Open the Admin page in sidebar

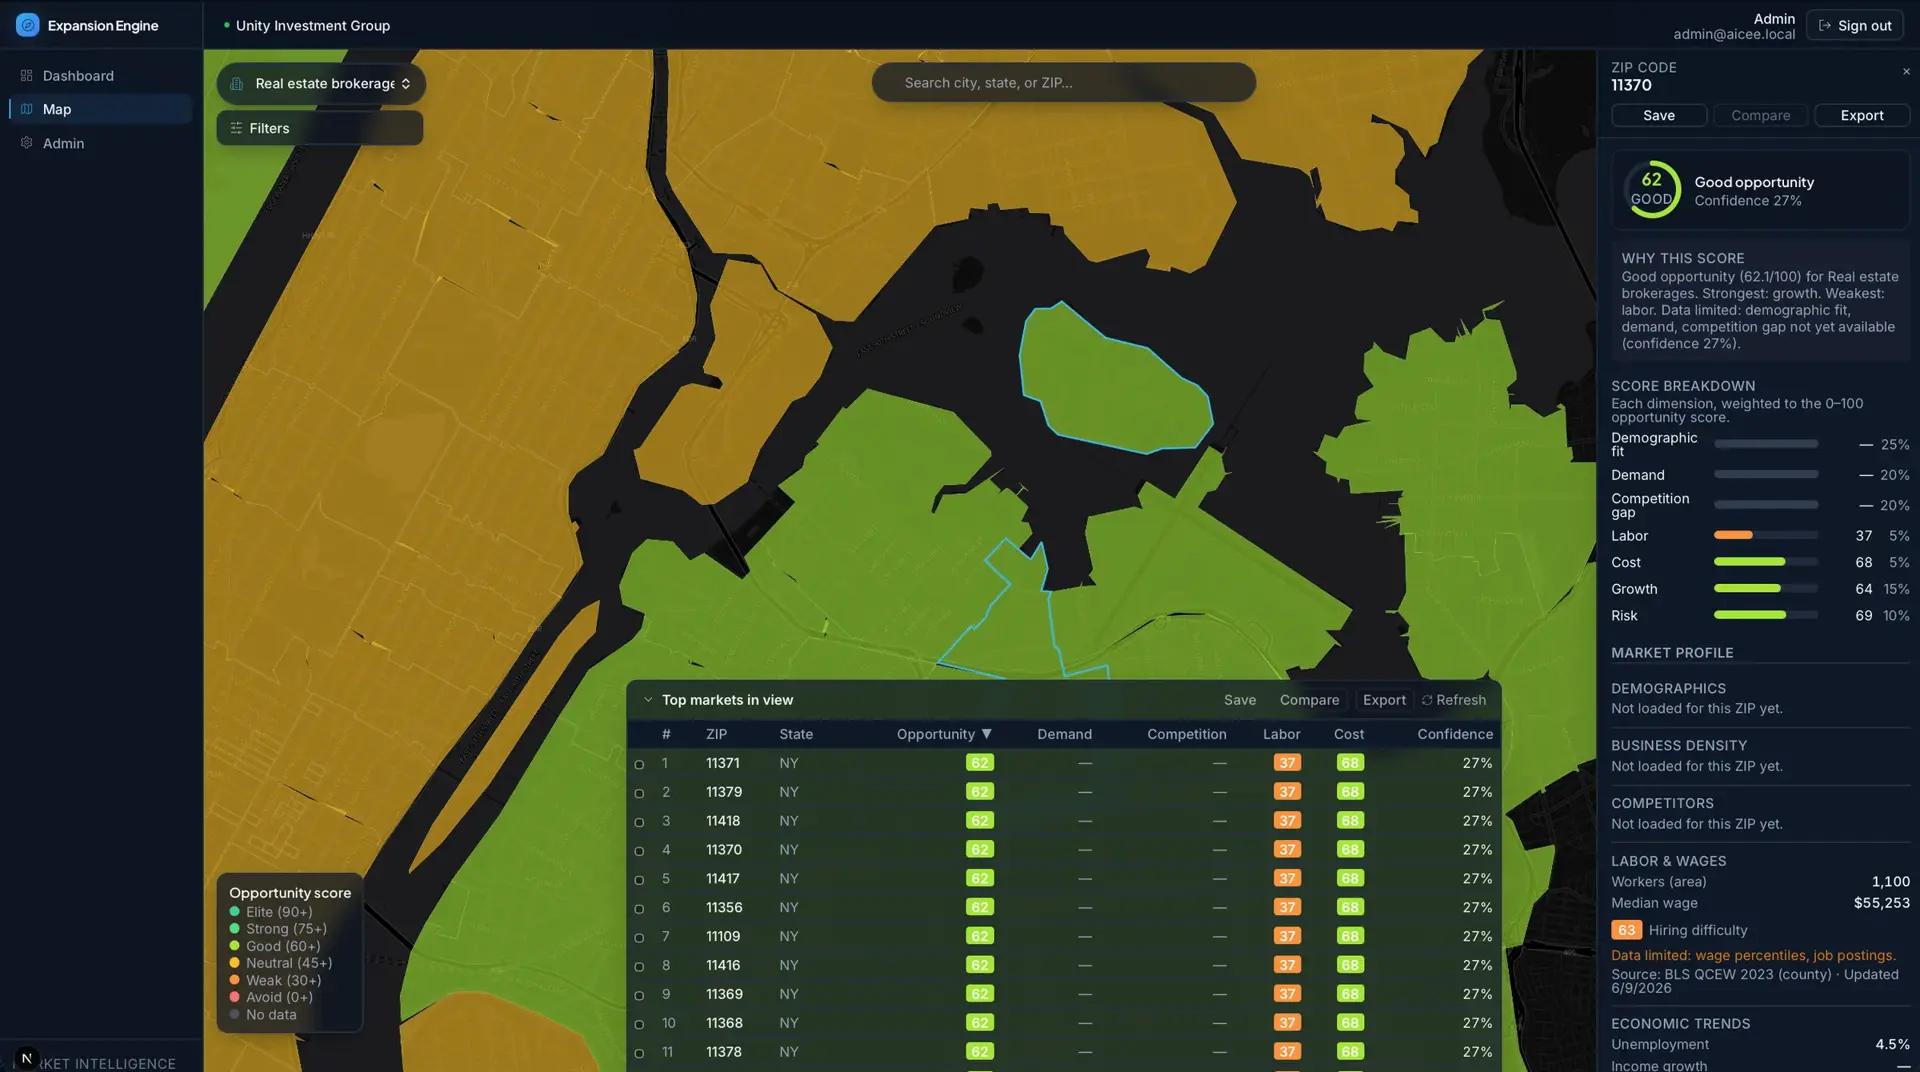[100, 143]
